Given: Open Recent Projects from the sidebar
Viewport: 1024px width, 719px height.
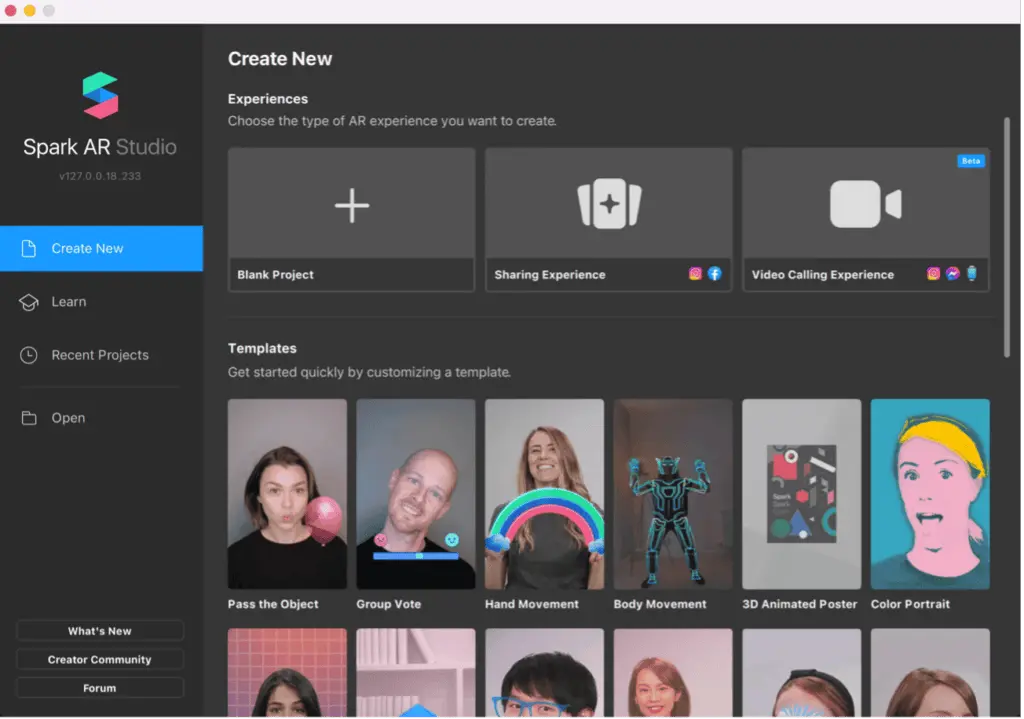Looking at the screenshot, I should point(100,355).
